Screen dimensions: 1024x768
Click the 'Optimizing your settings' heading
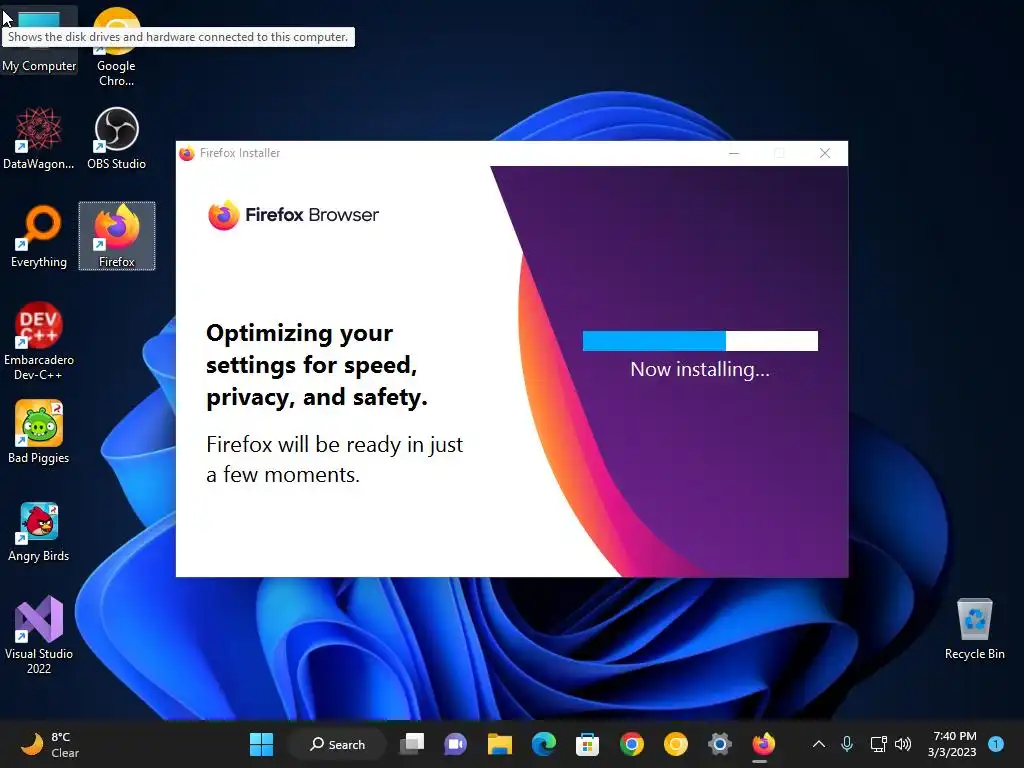tap(317, 365)
